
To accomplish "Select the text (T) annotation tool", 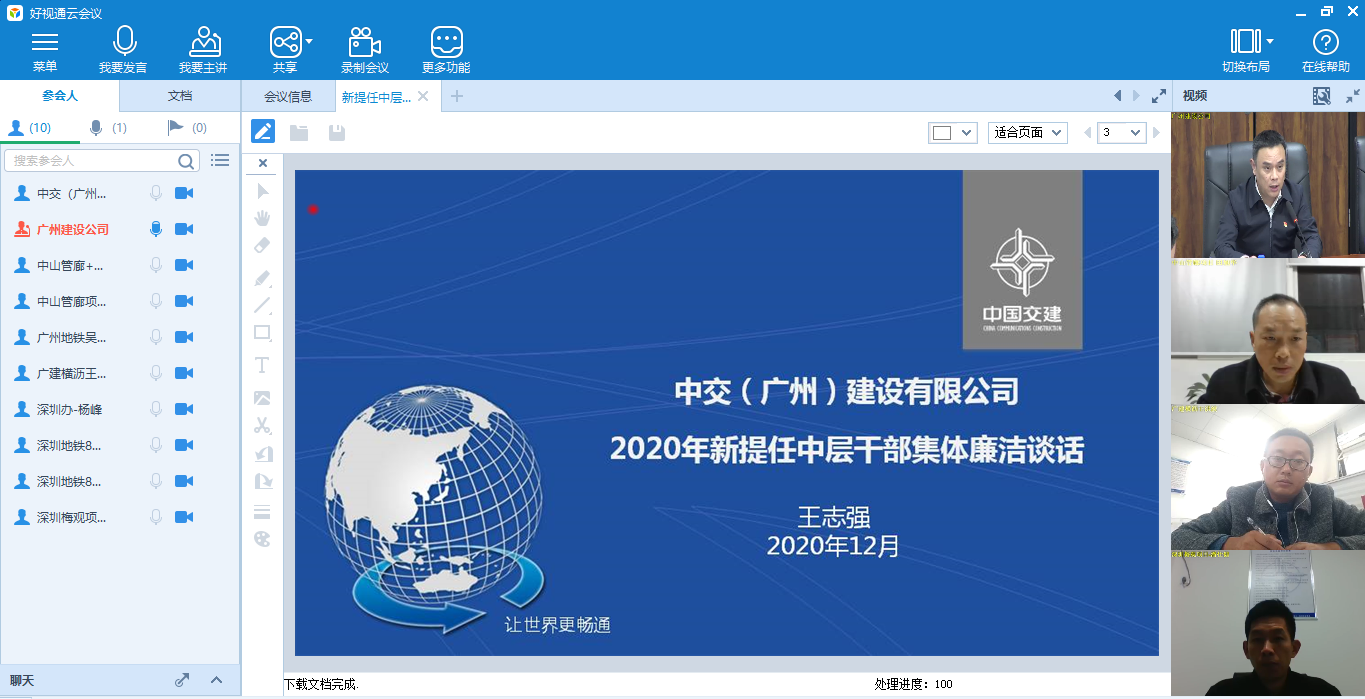I will click(x=261, y=365).
